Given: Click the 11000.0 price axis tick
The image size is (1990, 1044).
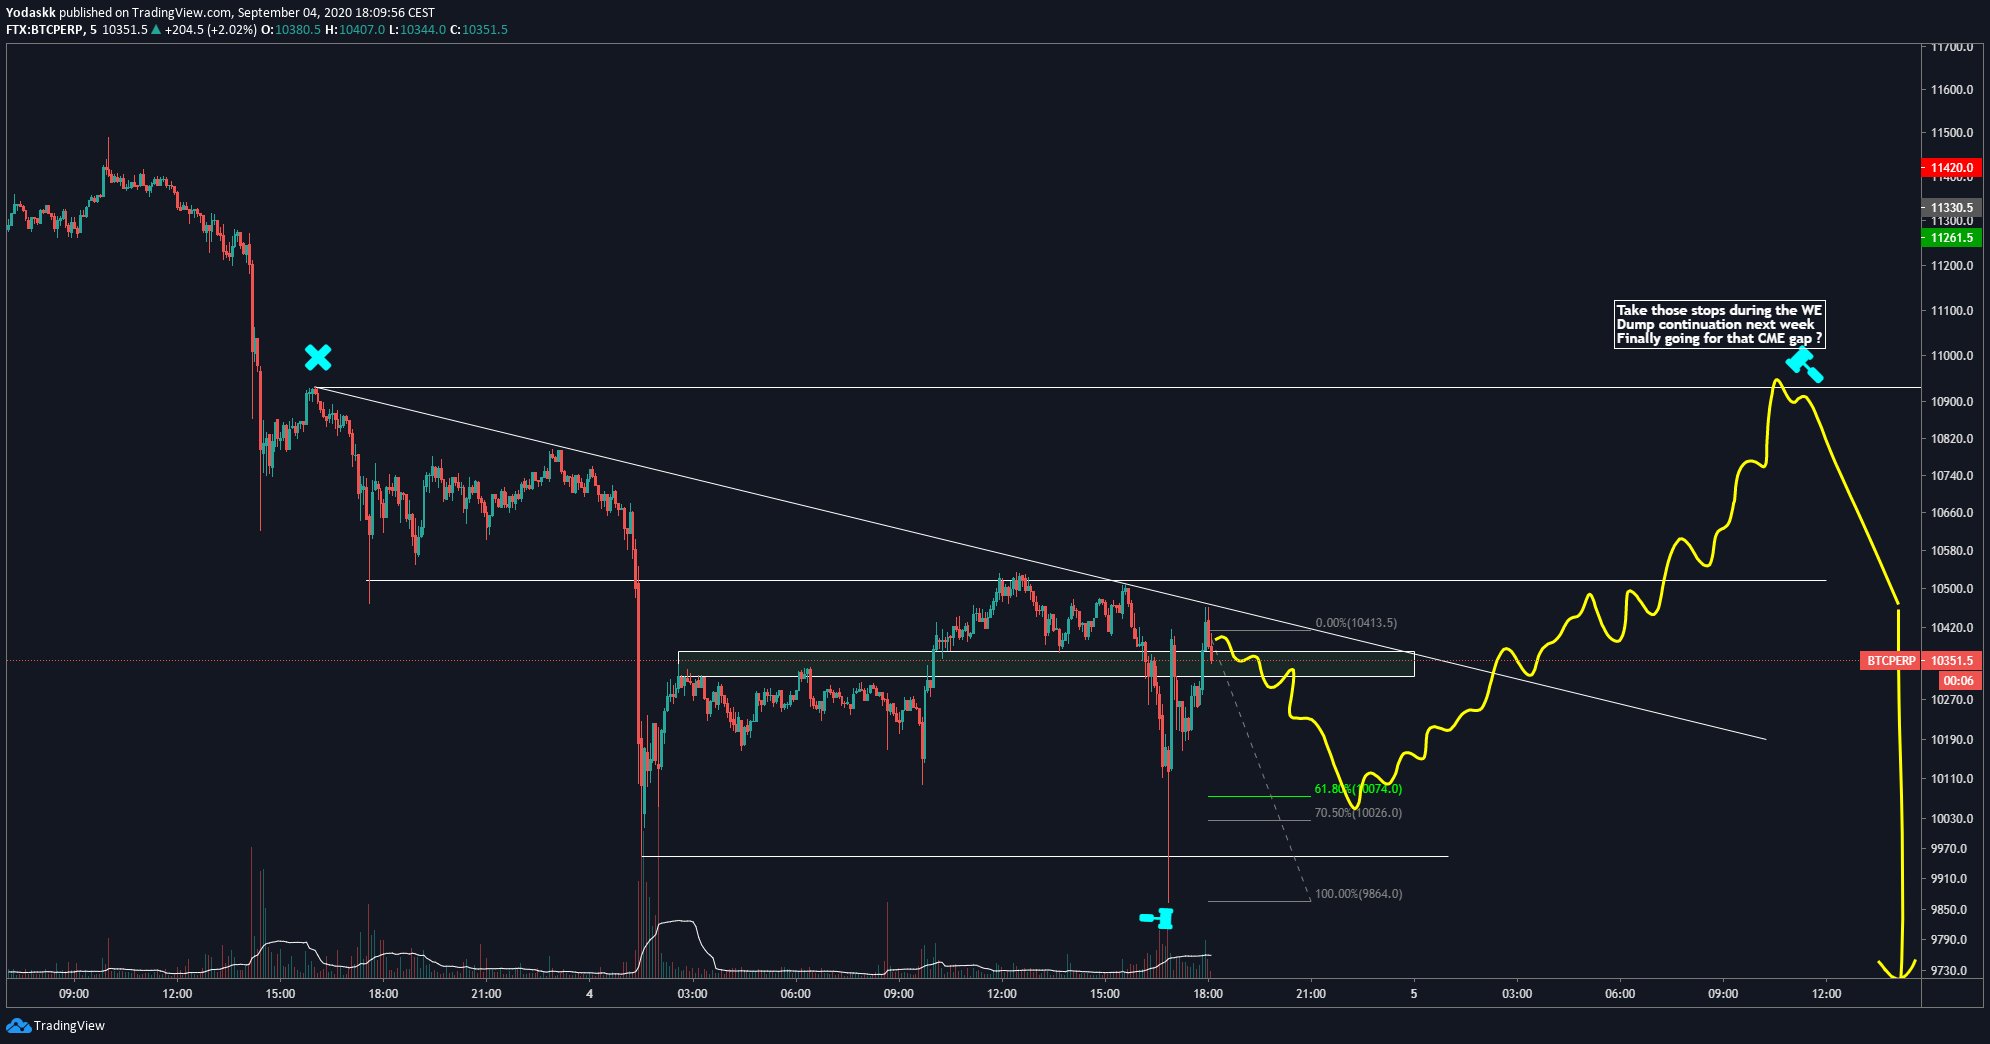Looking at the screenshot, I should tap(1952, 356).
